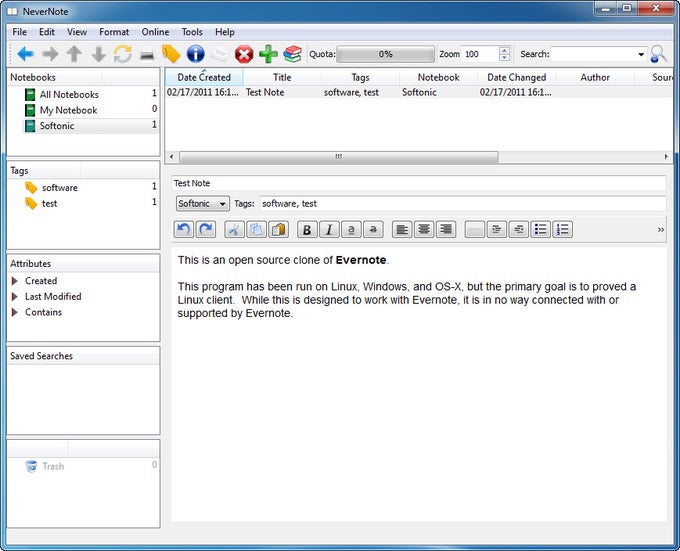Viewport: 680px width, 551px height.
Task: Insert a numbered list
Action: (x=563, y=229)
